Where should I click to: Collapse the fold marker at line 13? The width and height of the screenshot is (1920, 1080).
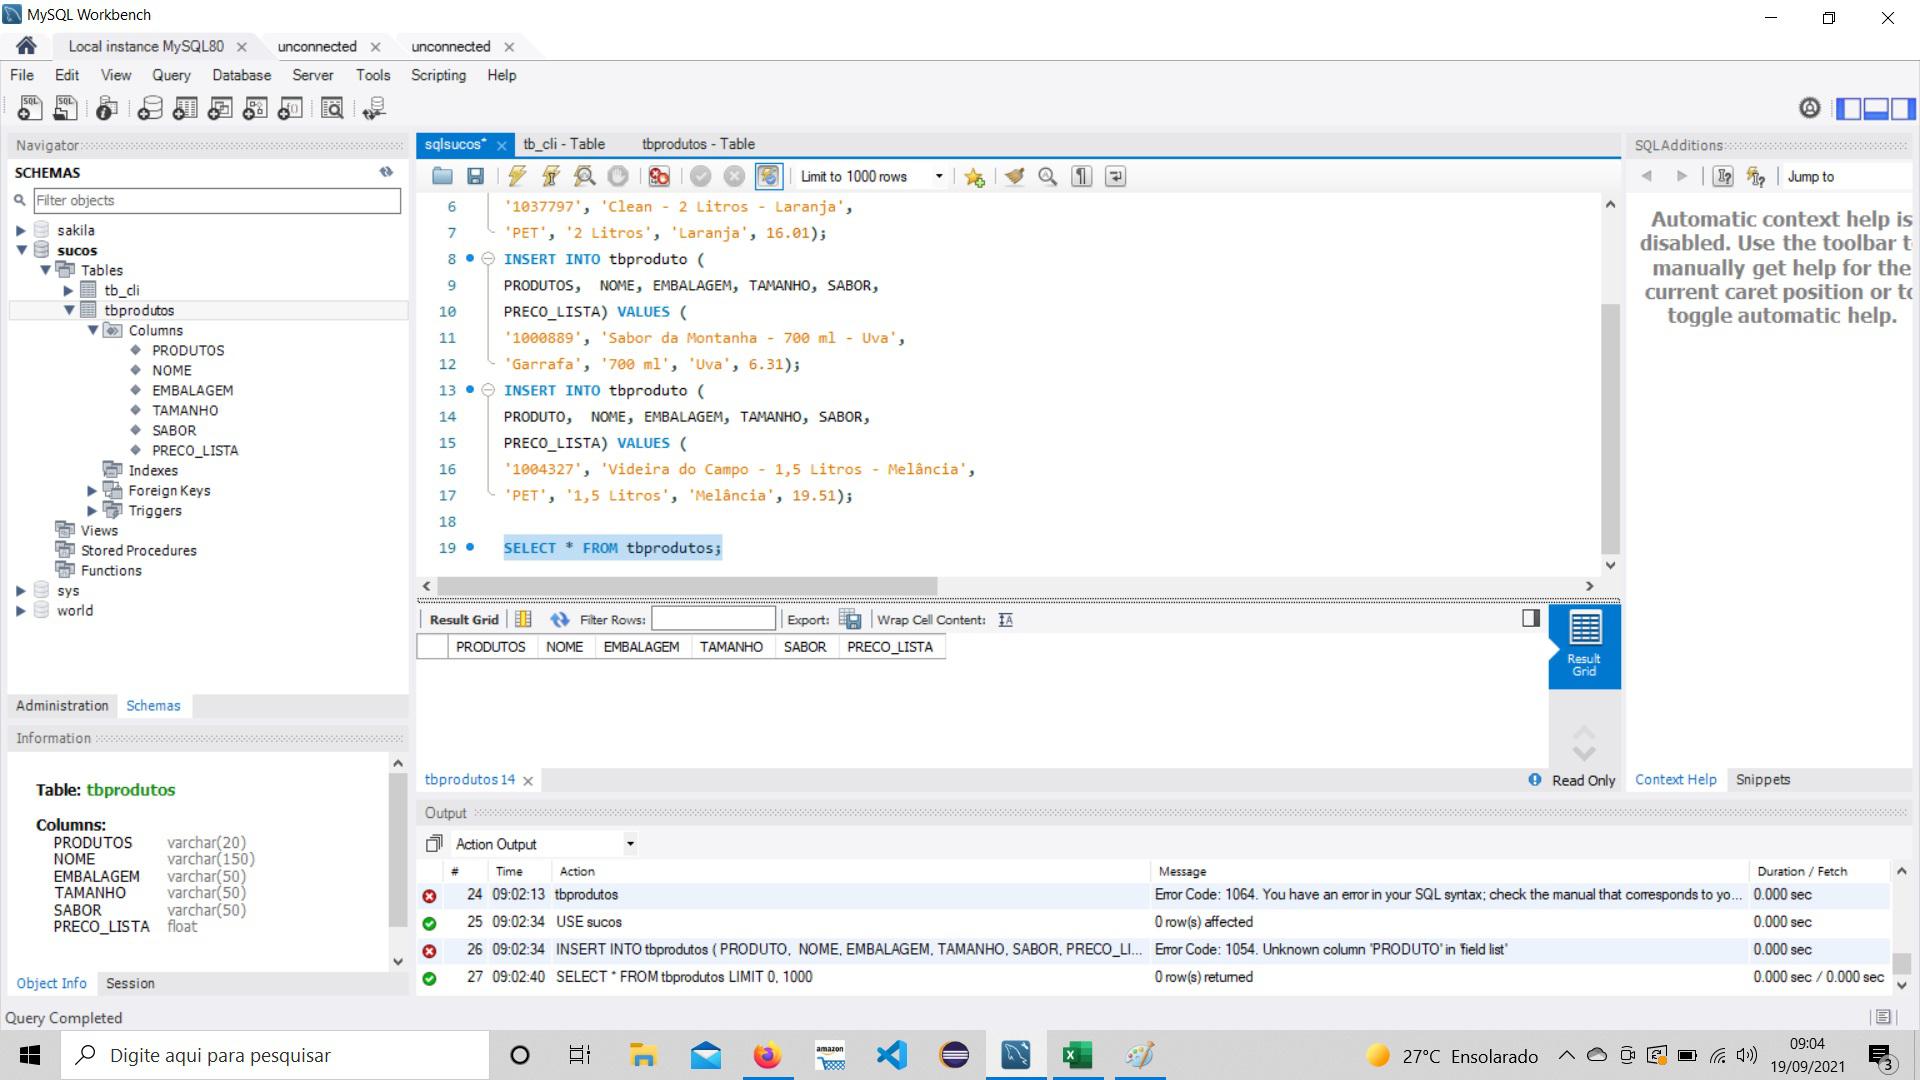coord(488,390)
